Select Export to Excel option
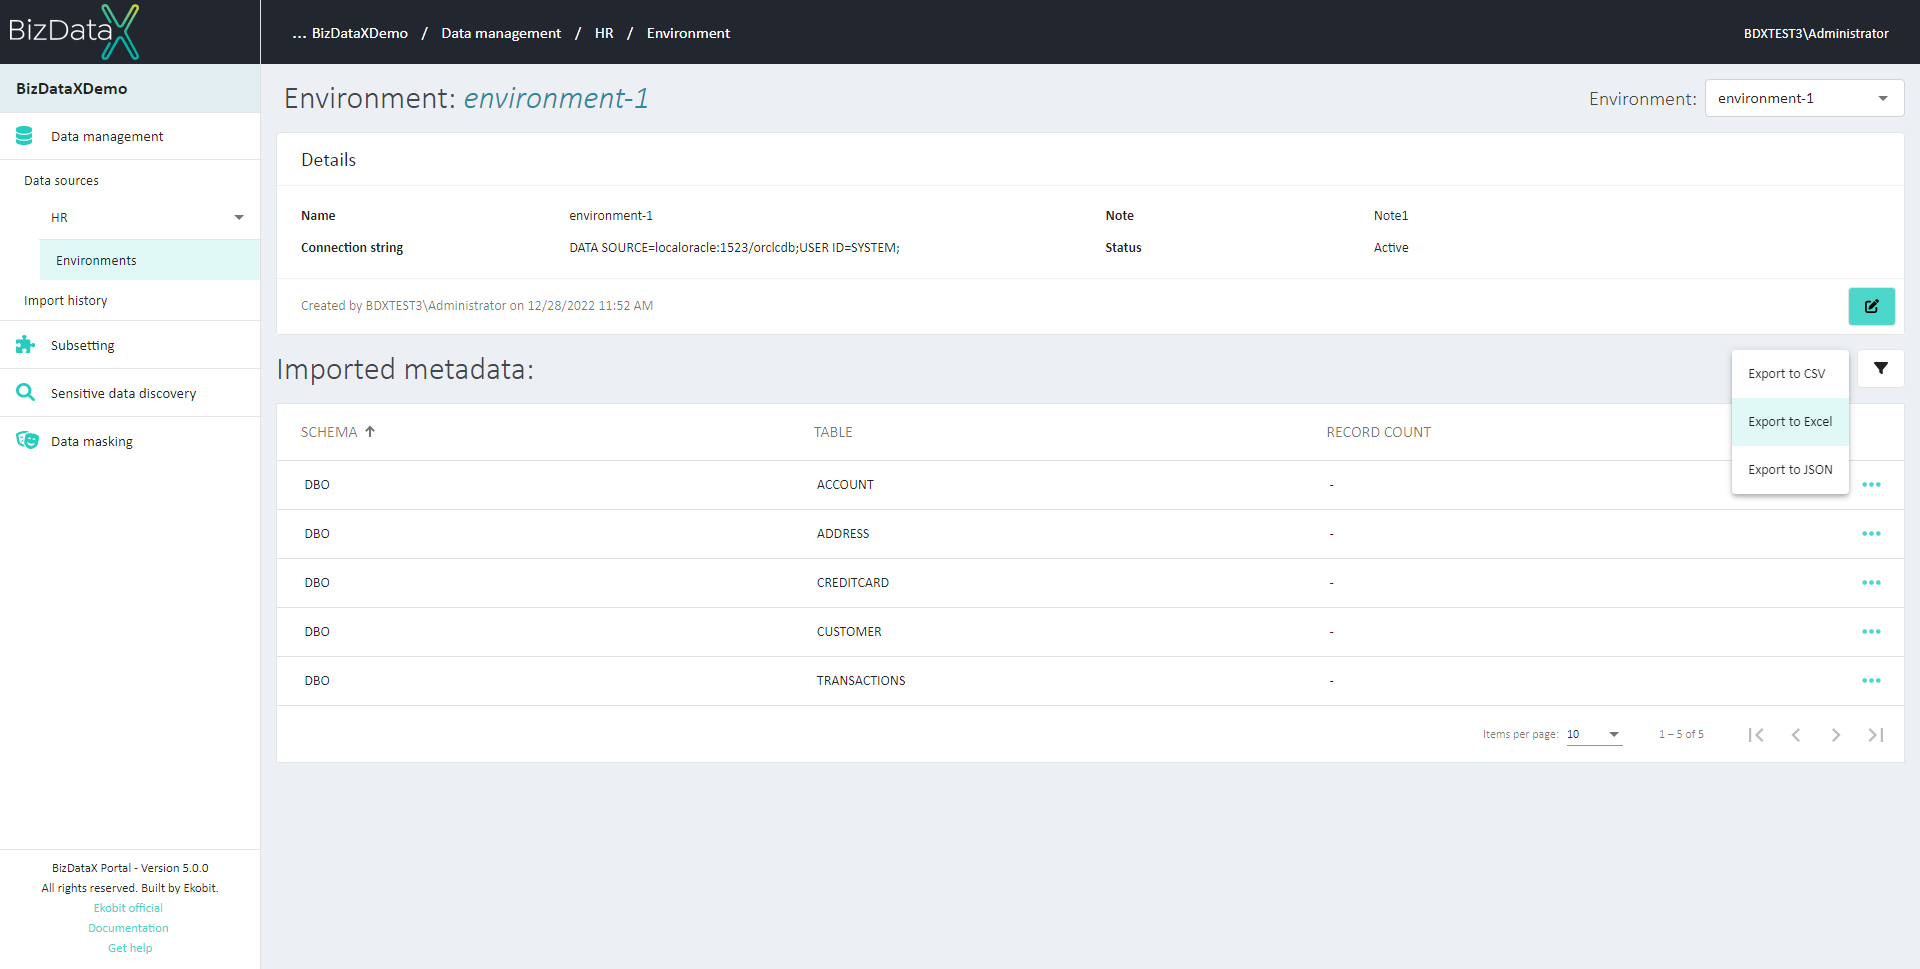 point(1790,422)
